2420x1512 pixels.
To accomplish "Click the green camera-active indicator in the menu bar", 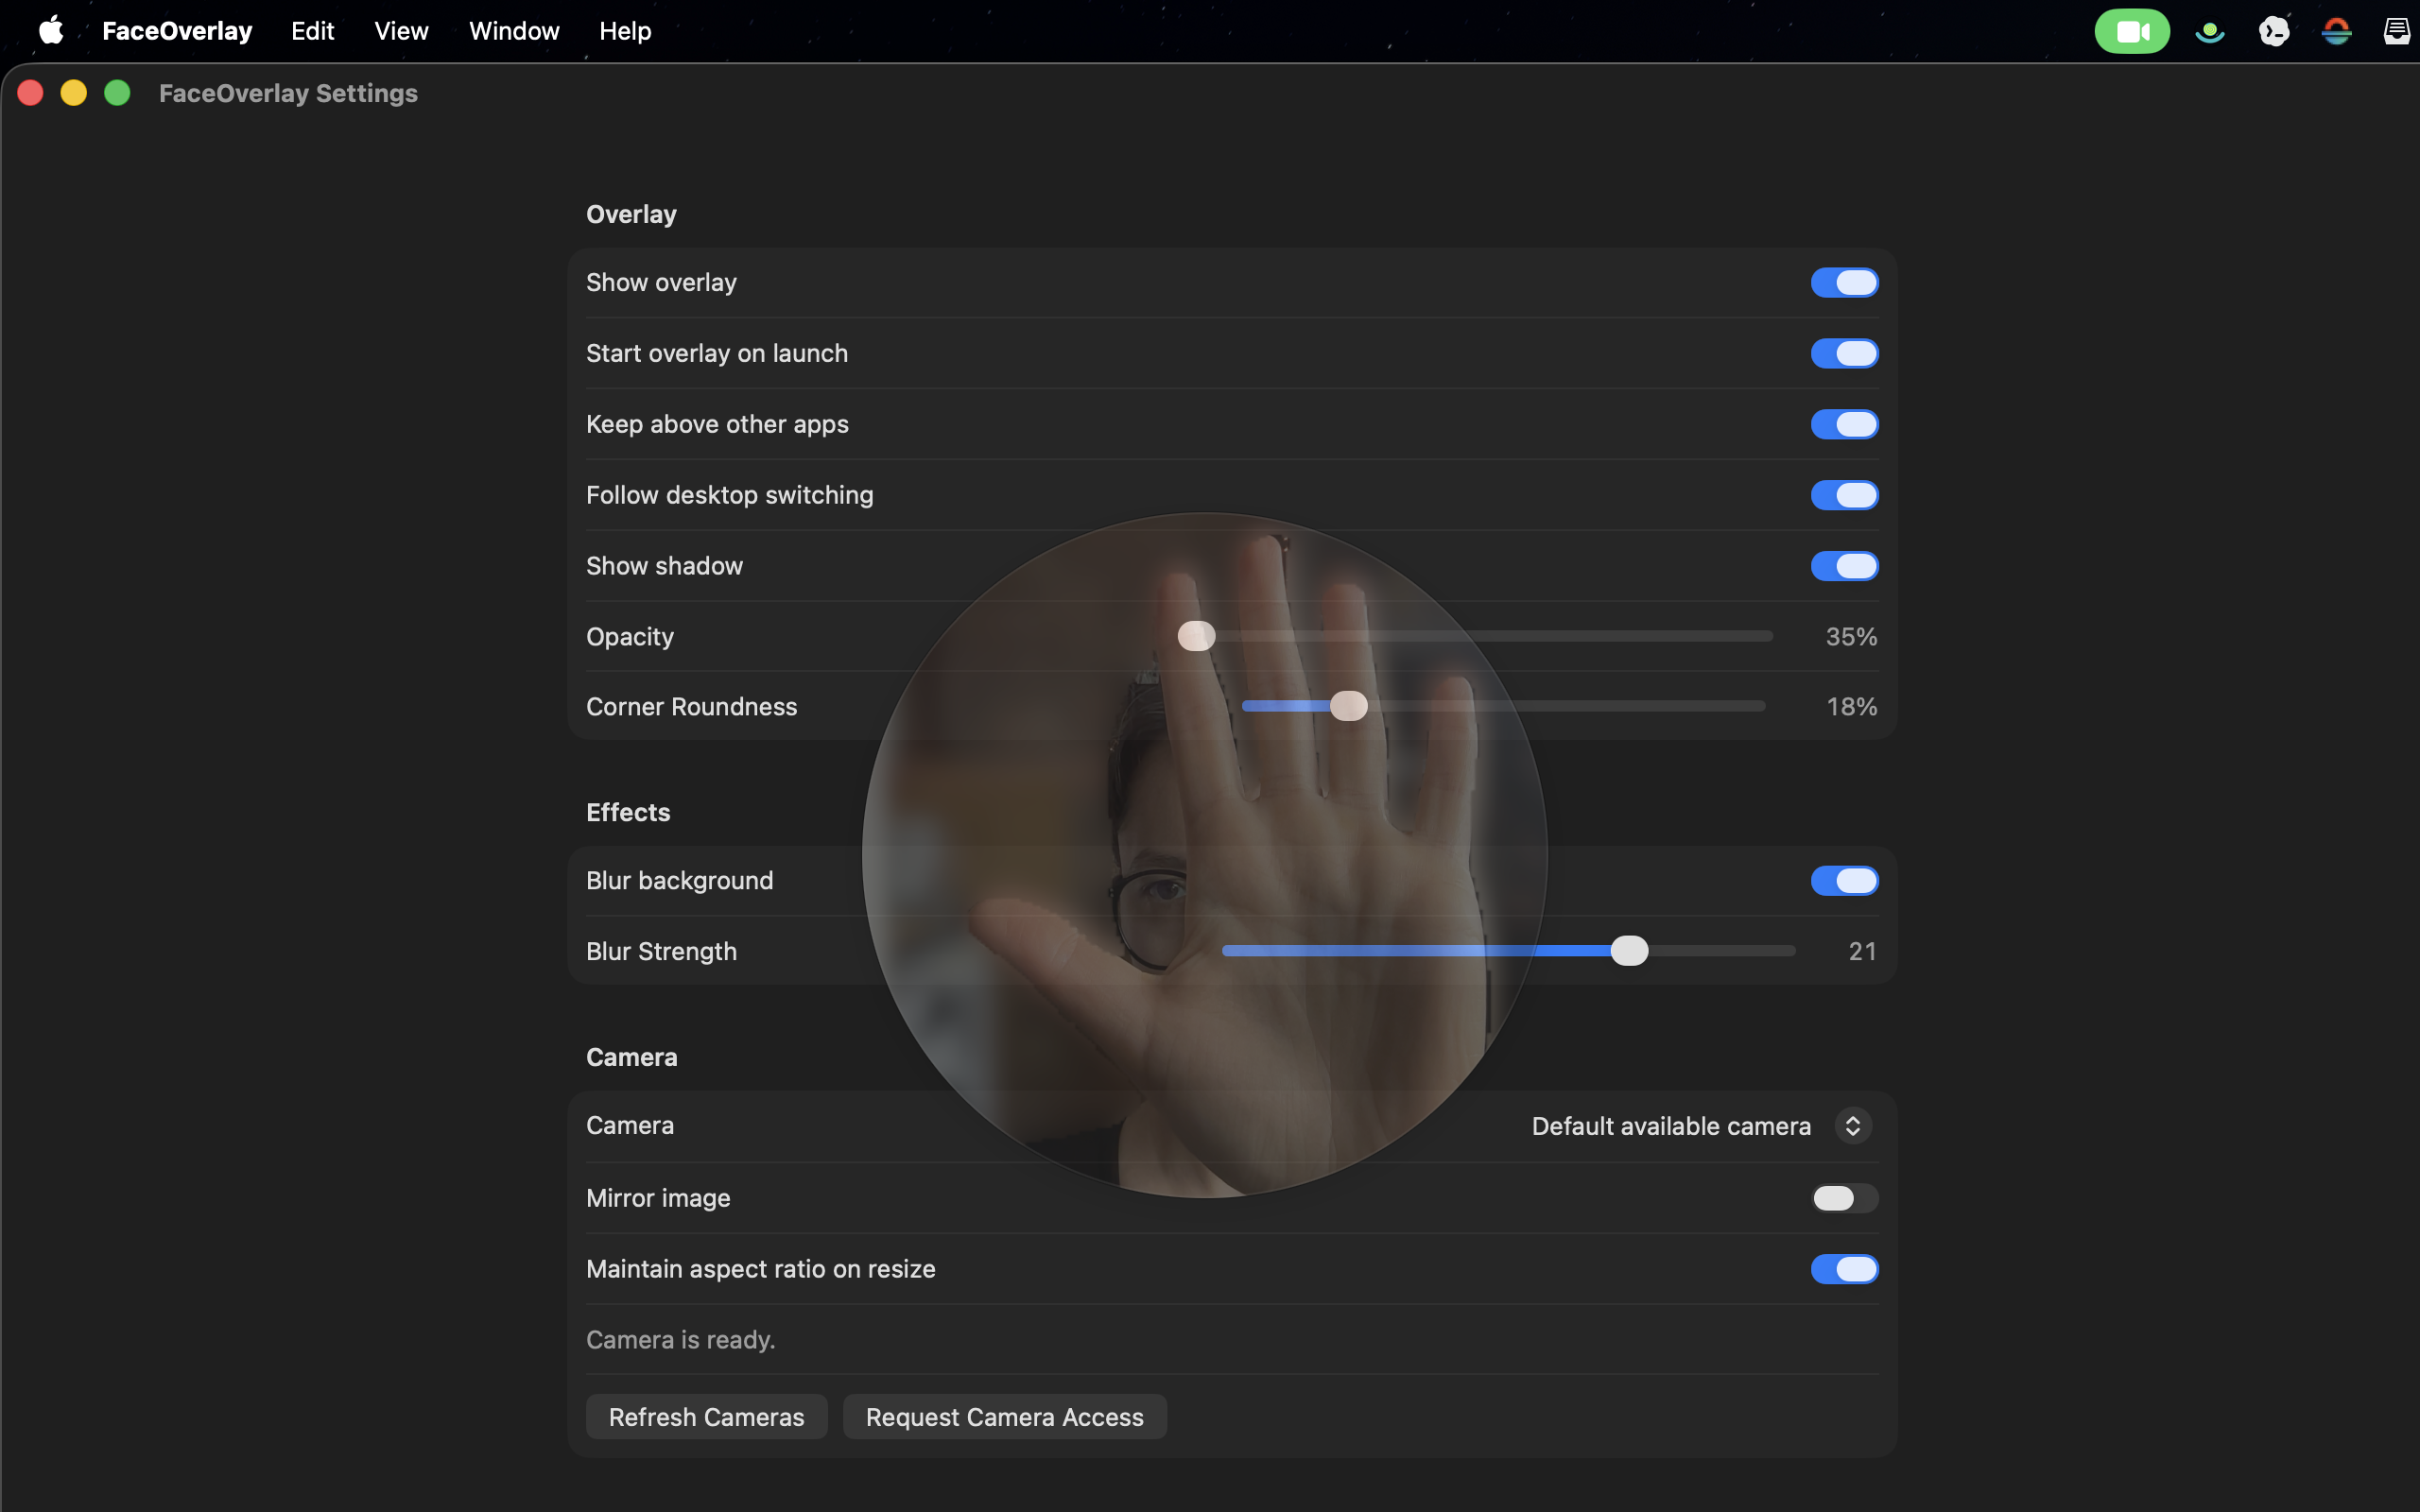I will pos(2133,30).
